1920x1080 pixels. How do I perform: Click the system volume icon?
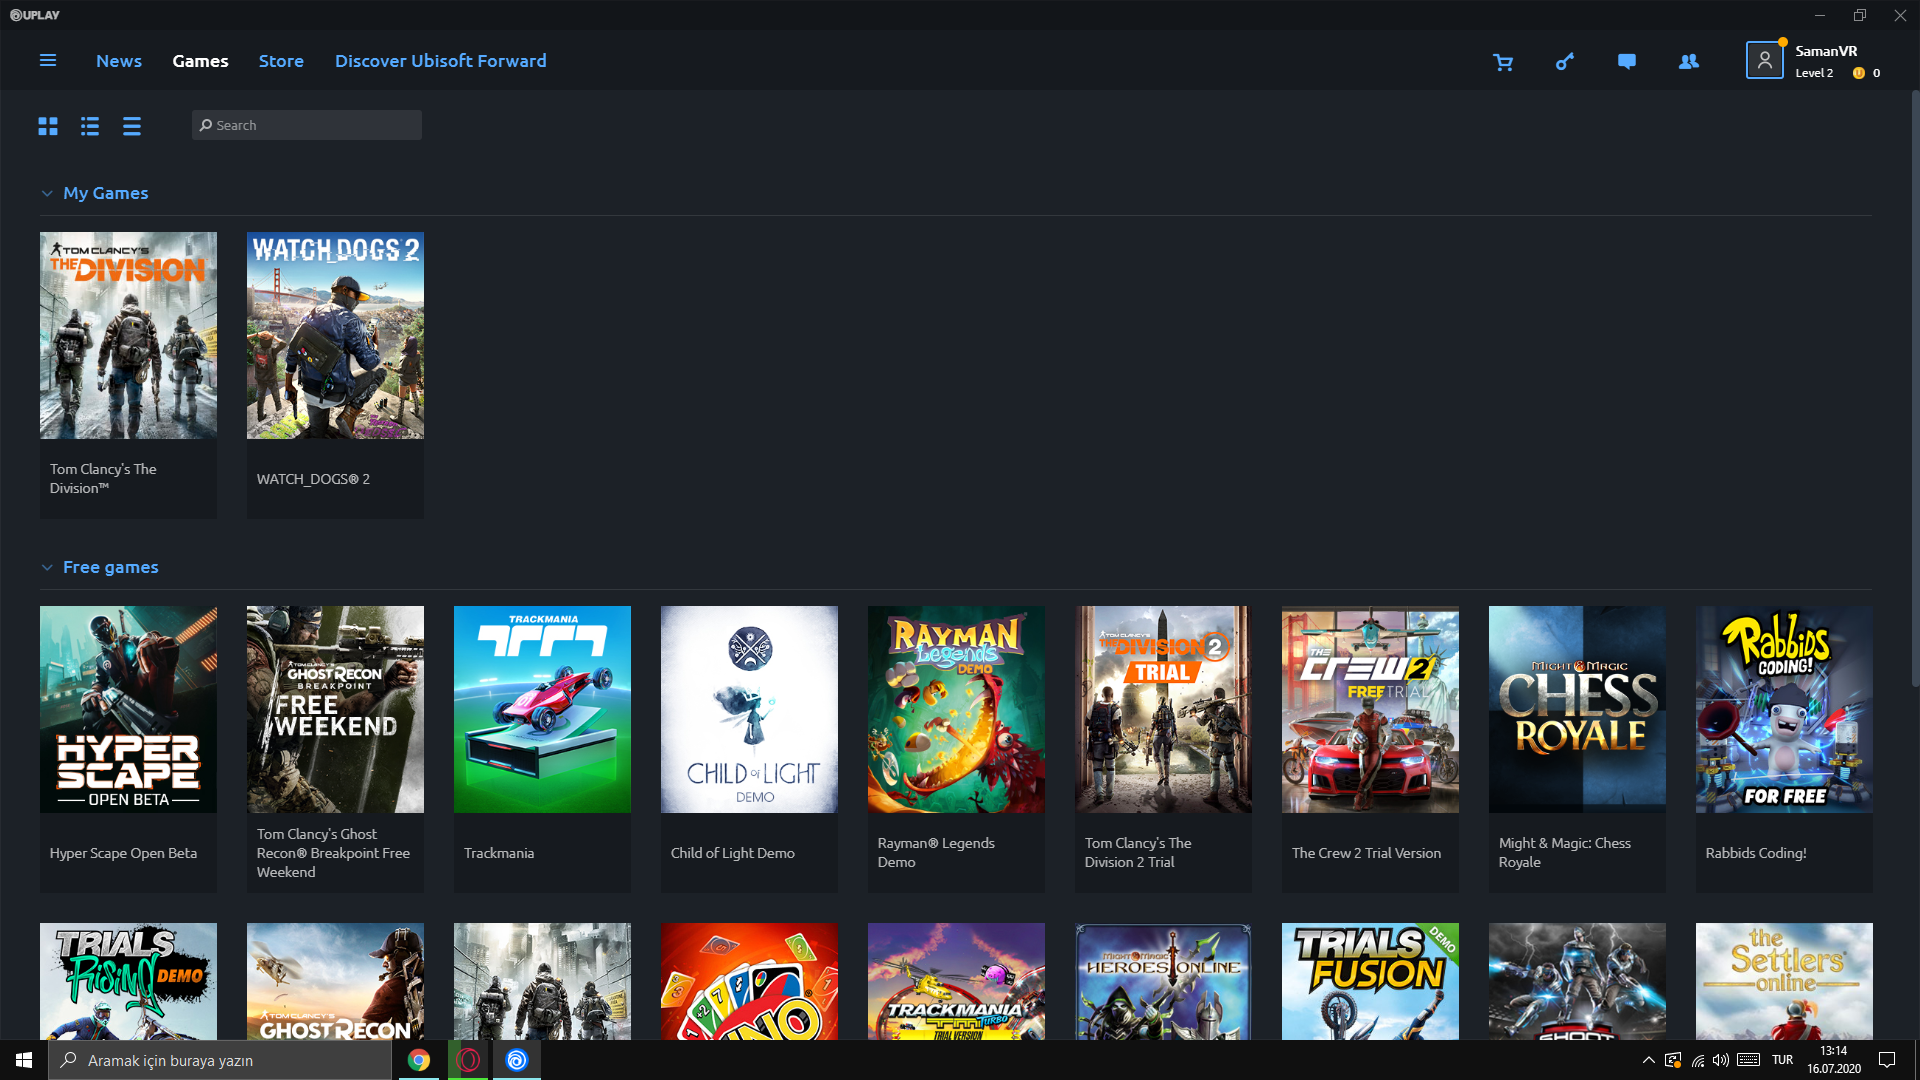pyautogui.click(x=1721, y=1060)
